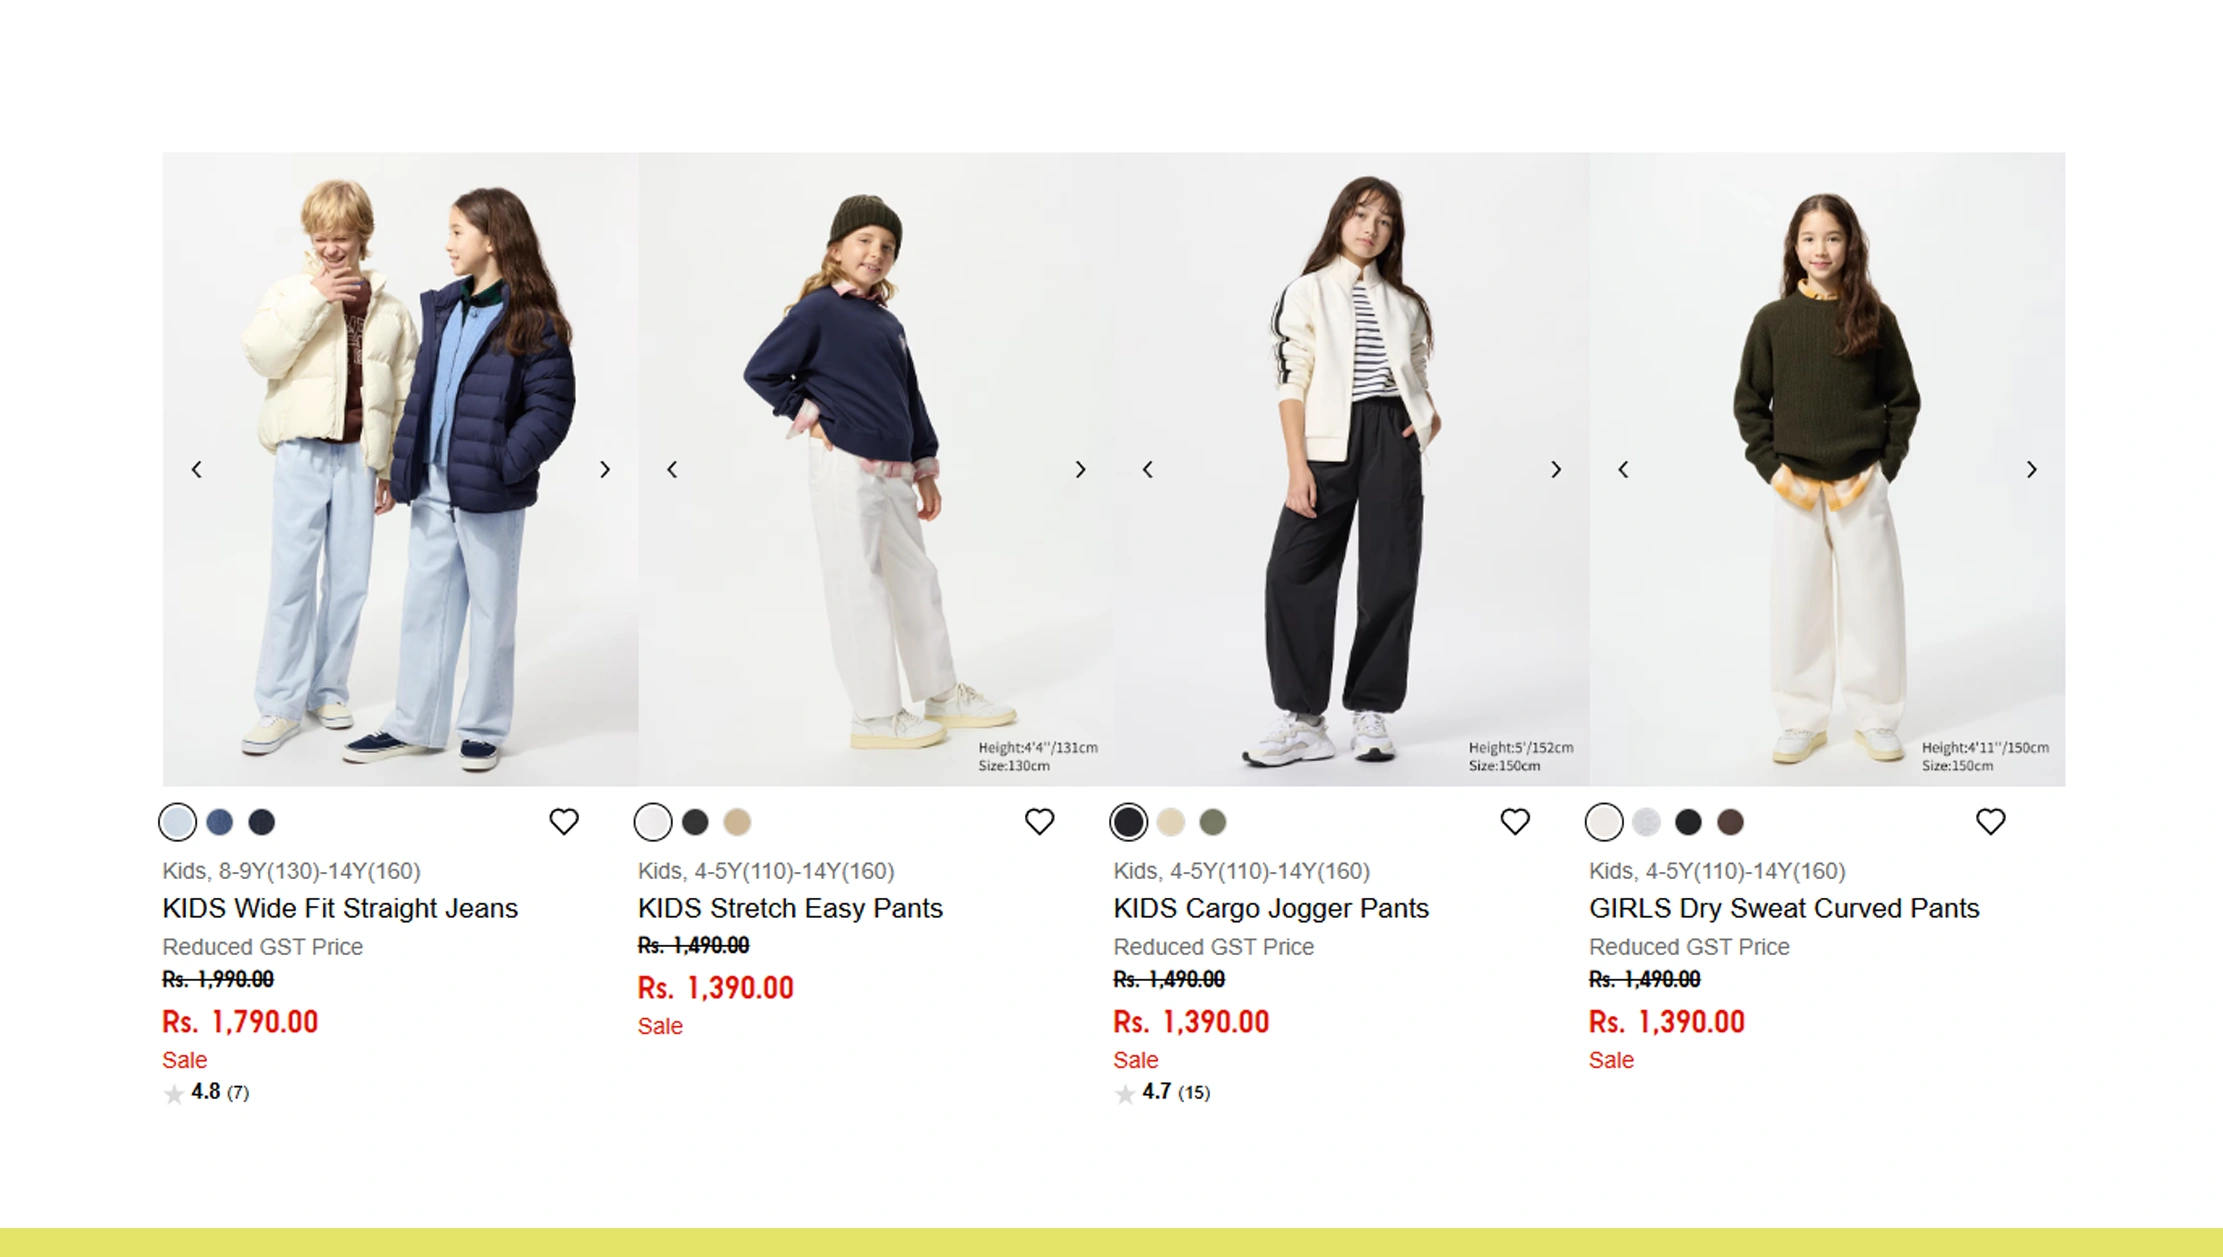Show next image of Dry Sweat Curved Pants
The height and width of the screenshot is (1257, 2223).
pos(2031,470)
